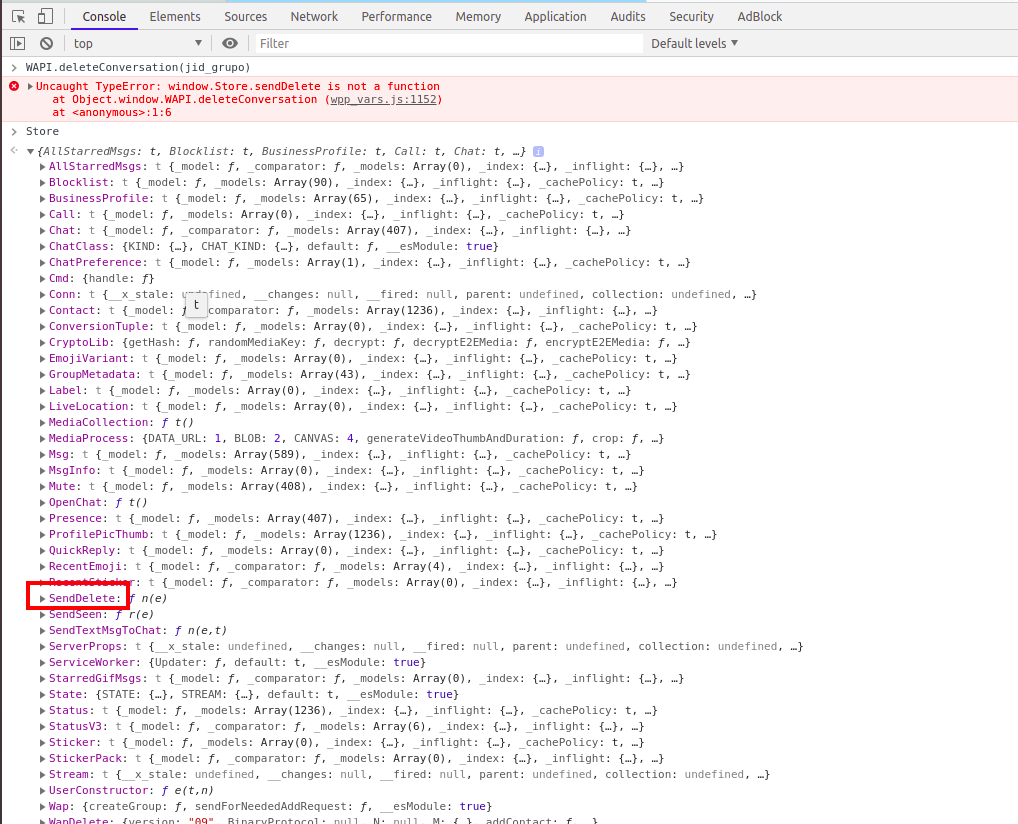Expand the GroupMetadata property
This screenshot has width=1018, height=824.
(43, 375)
